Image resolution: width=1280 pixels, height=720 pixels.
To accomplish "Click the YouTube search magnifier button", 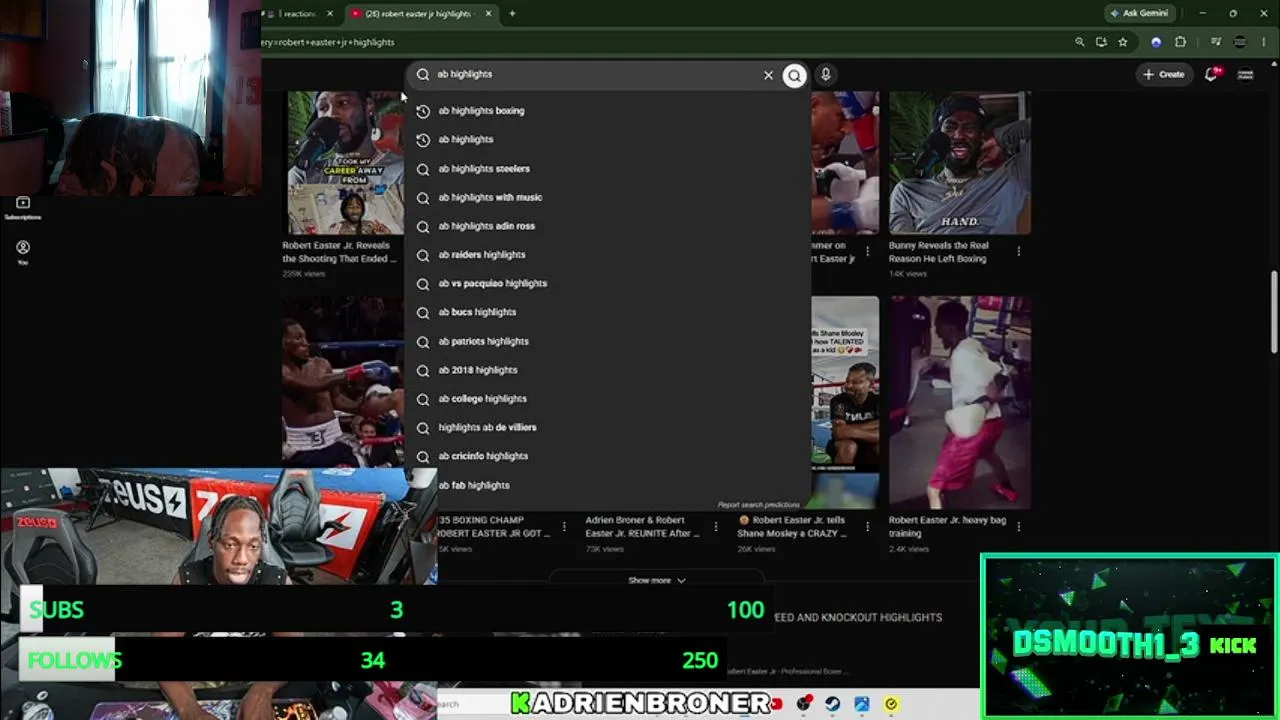I will (x=794, y=75).
